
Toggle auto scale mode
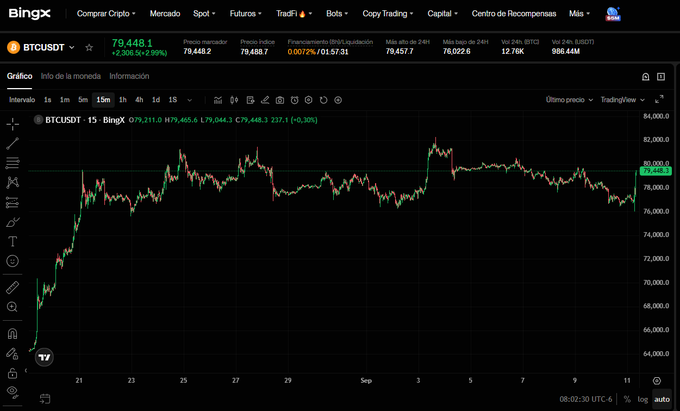pyautogui.click(x=662, y=399)
